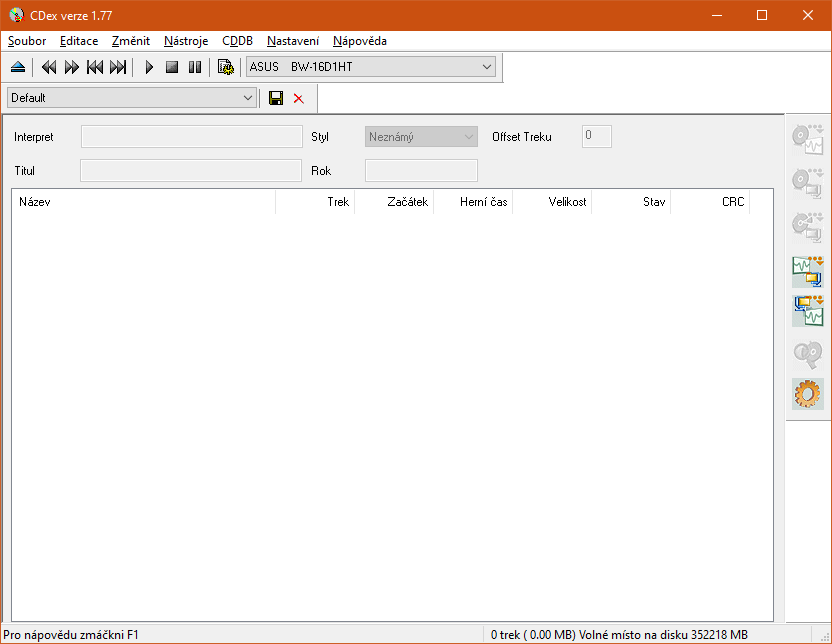The width and height of the screenshot is (832, 644).
Task: Click the fast forward playback button
Action: tap(71, 68)
